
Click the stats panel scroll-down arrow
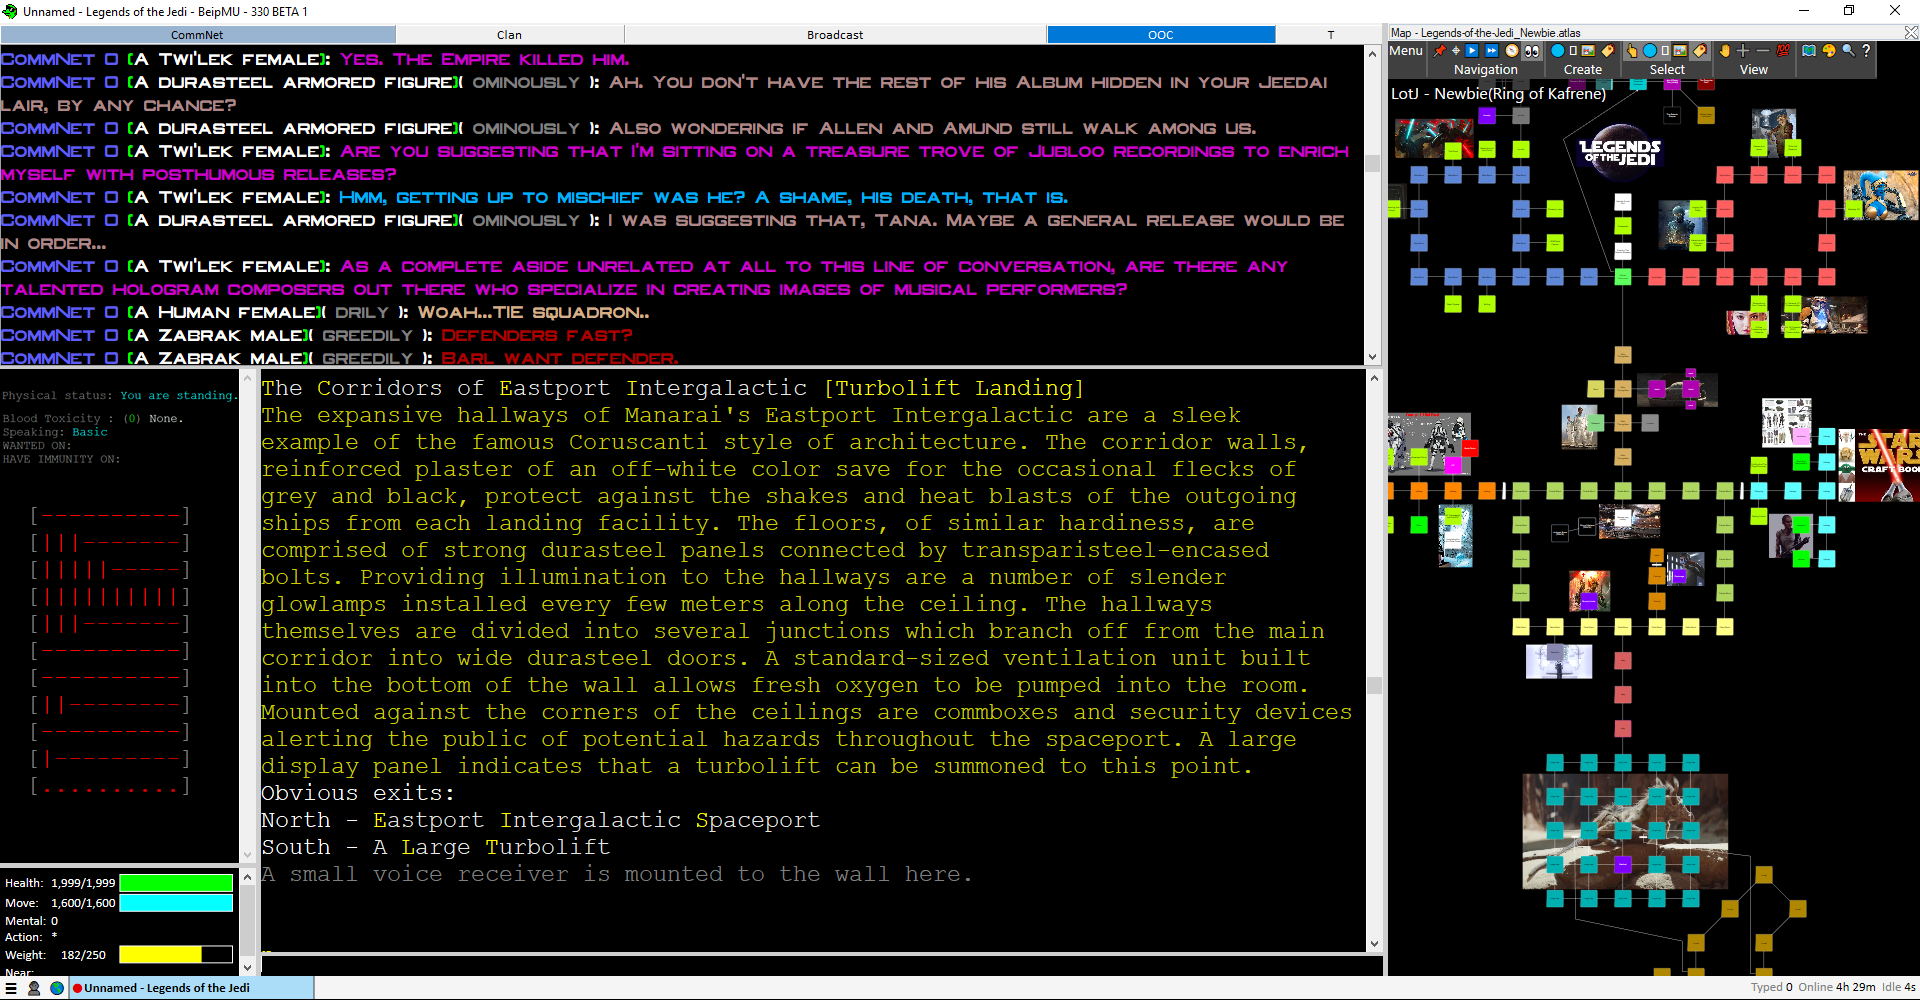(248, 967)
